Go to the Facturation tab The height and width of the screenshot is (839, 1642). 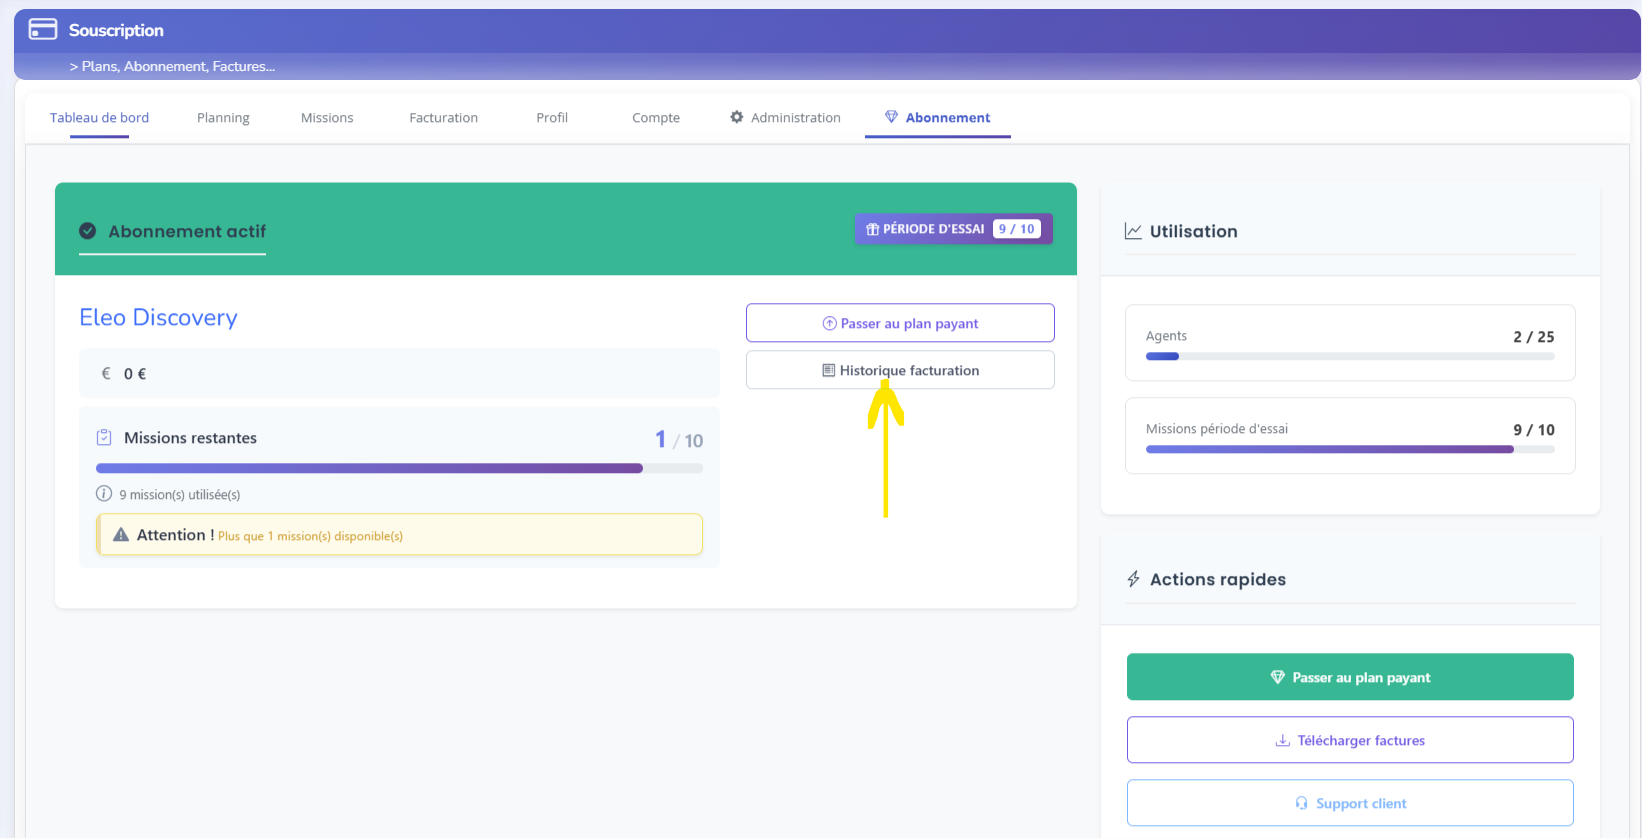pos(443,117)
